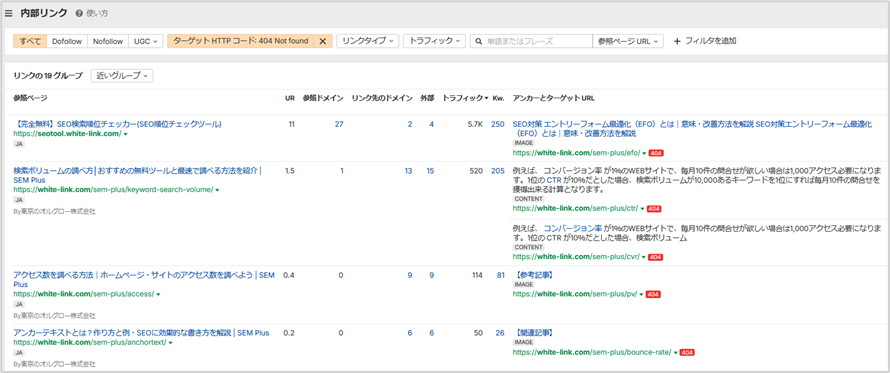Click keyword count 26

(500, 333)
